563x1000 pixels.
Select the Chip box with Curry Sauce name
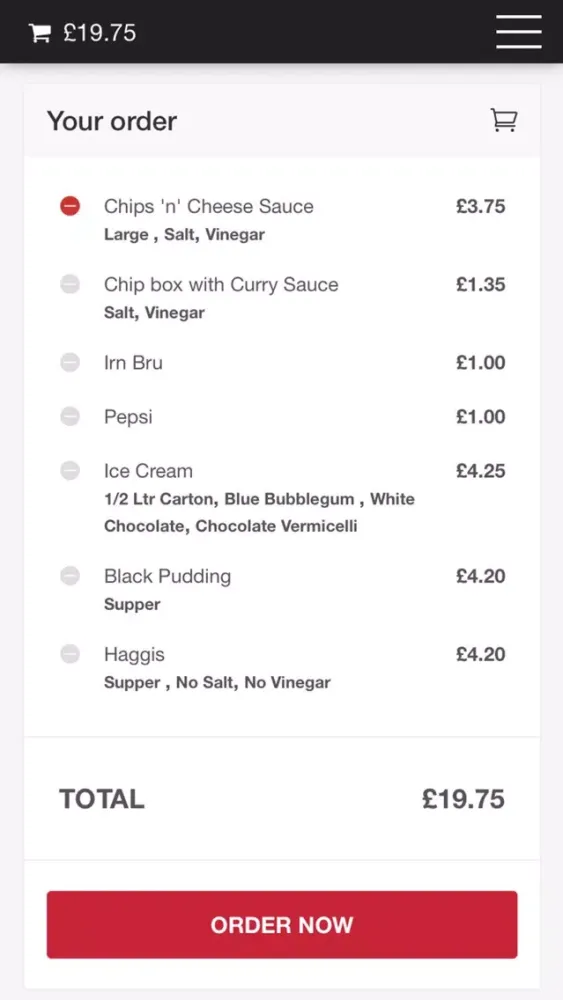pyautogui.click(x=221, y=284)
